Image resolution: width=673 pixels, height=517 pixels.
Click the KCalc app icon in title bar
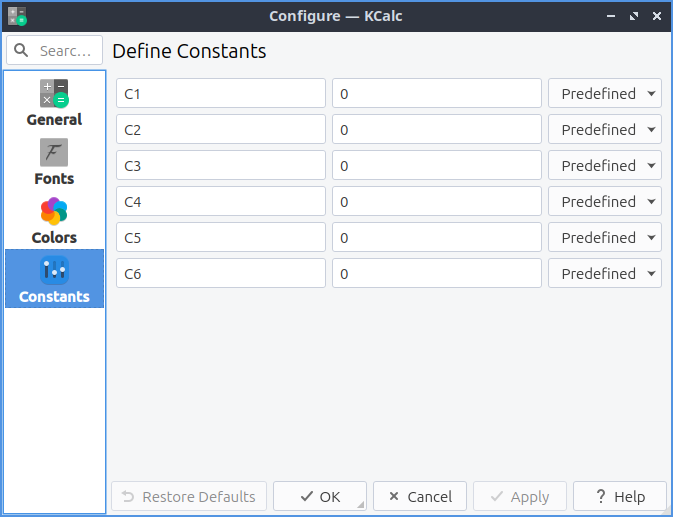pos(16,16)
